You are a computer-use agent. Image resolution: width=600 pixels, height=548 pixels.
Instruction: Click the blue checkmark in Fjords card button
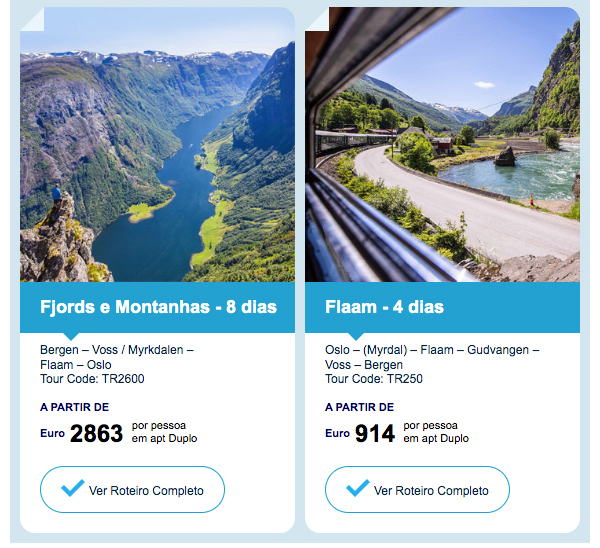[73, 488]
